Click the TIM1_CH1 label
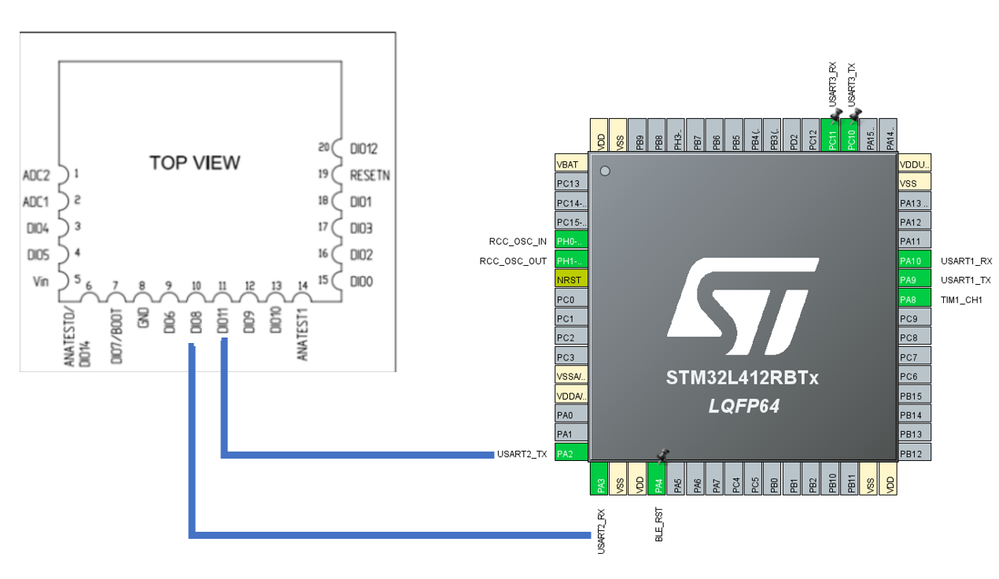Image resolution: width=999 pixels, height=579 pixels. pos(961,299)
